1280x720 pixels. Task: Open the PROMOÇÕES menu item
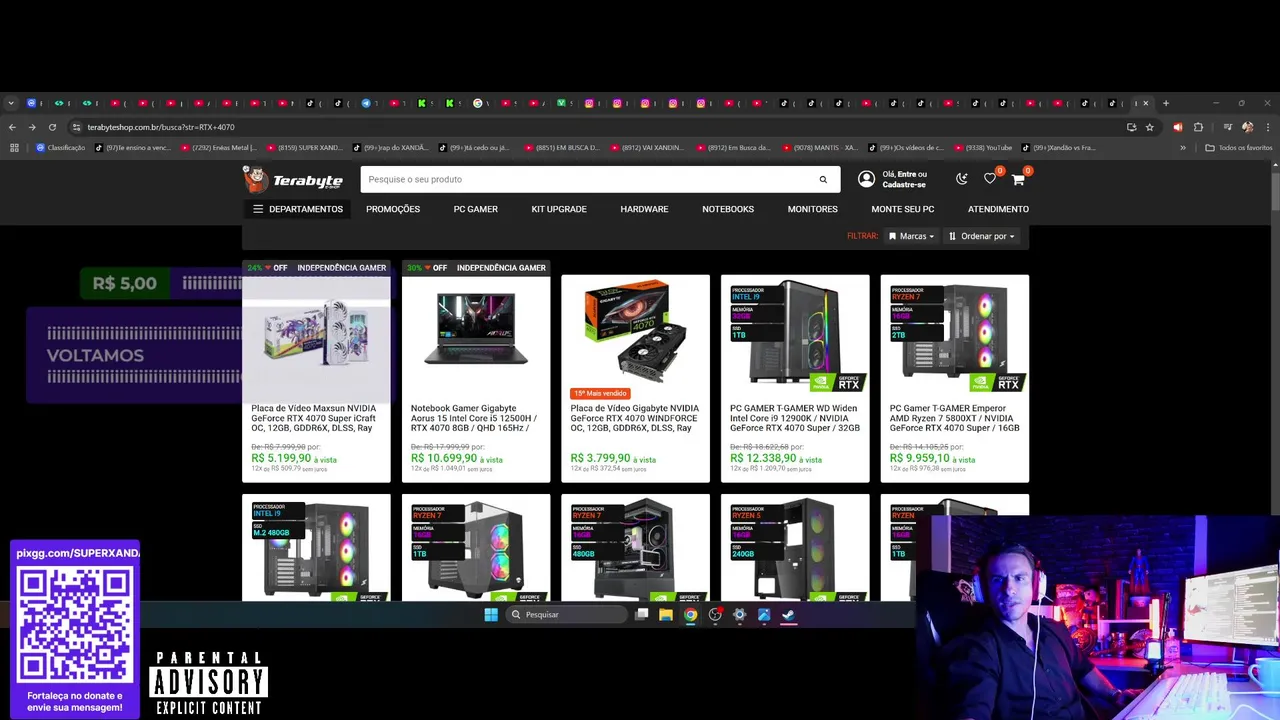point(393,209)
